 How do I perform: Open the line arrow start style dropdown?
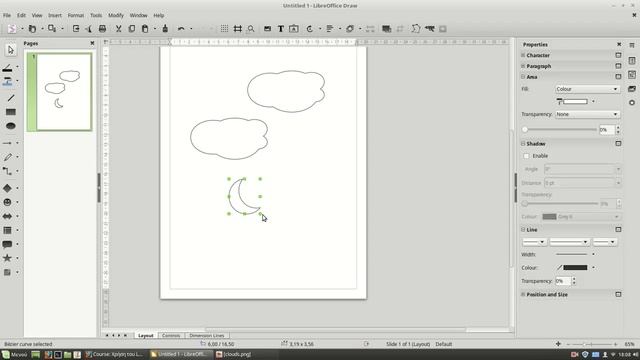pos(534,242)
